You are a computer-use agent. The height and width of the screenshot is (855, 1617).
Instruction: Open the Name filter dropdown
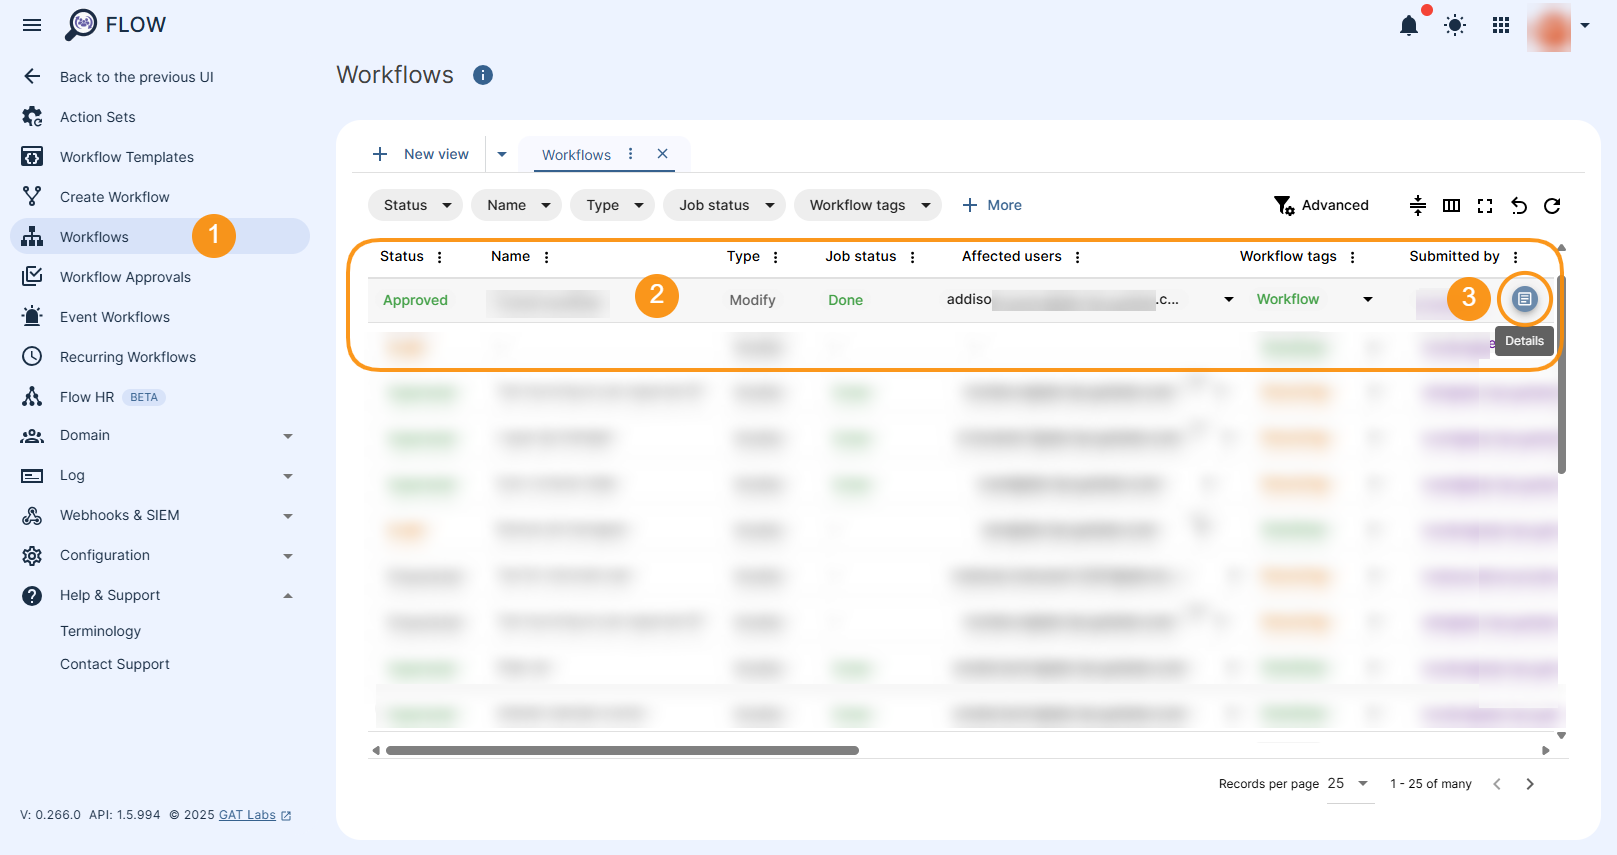point(517,205)
